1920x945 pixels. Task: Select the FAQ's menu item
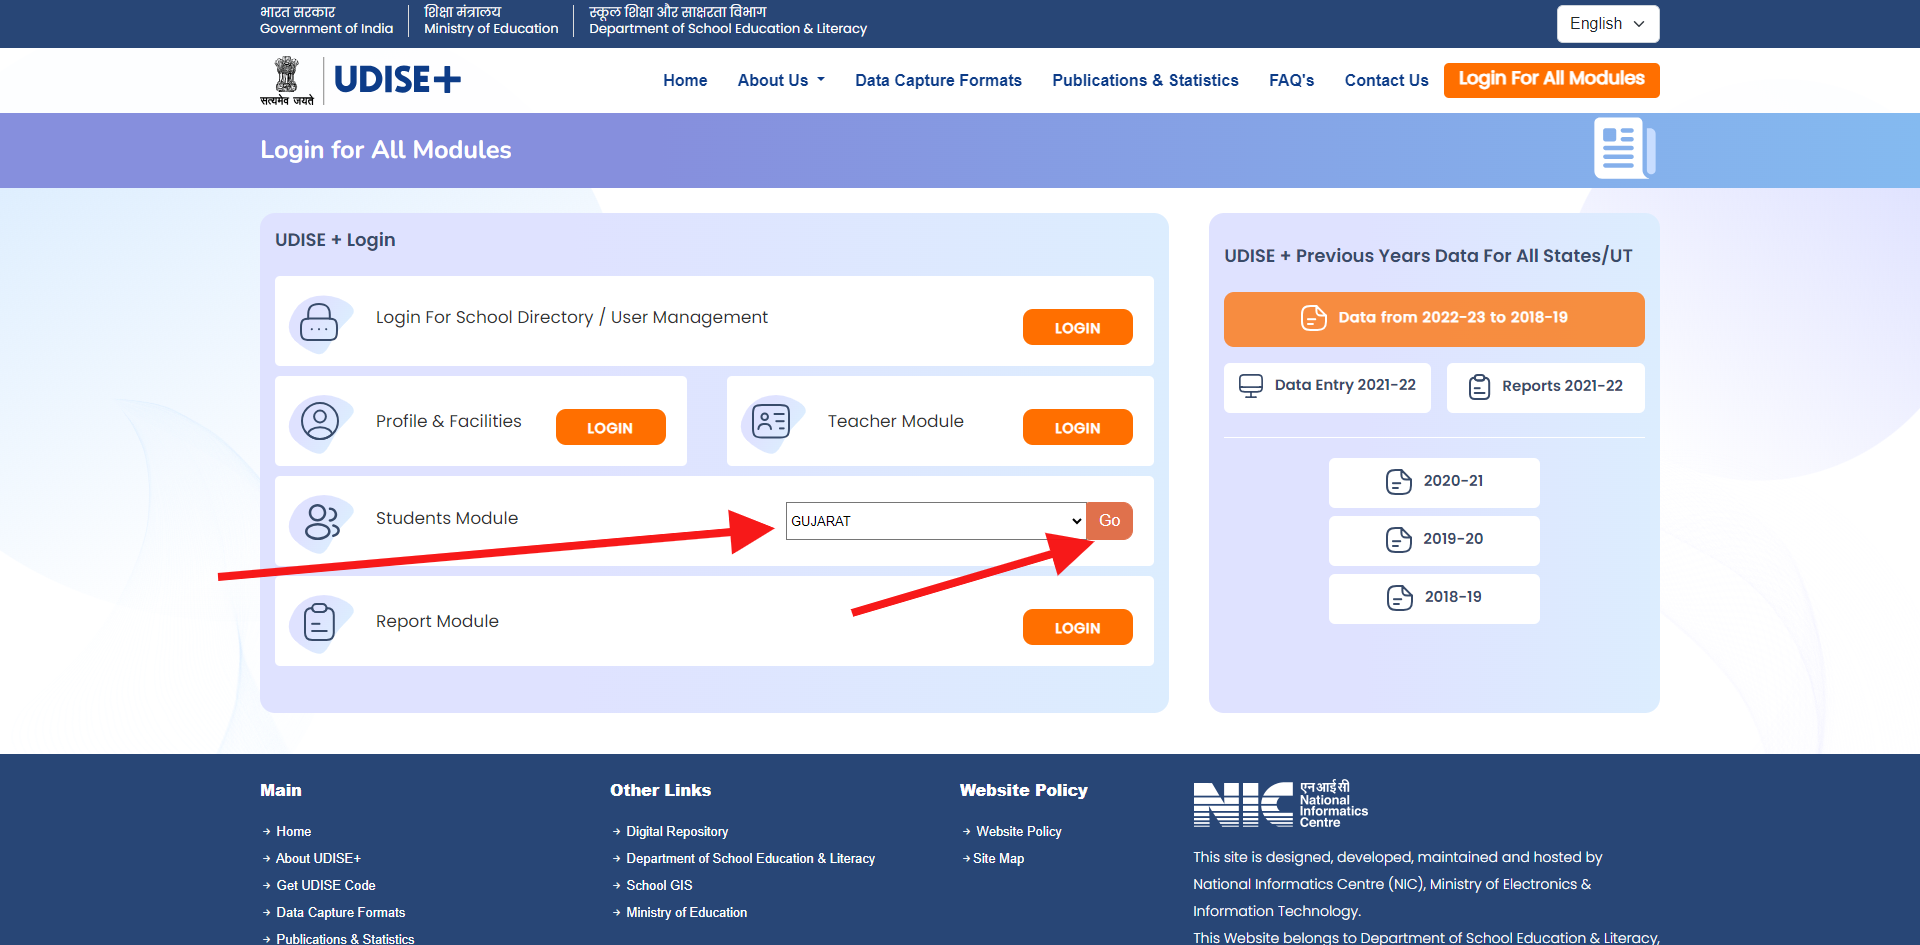point(1290,80)
